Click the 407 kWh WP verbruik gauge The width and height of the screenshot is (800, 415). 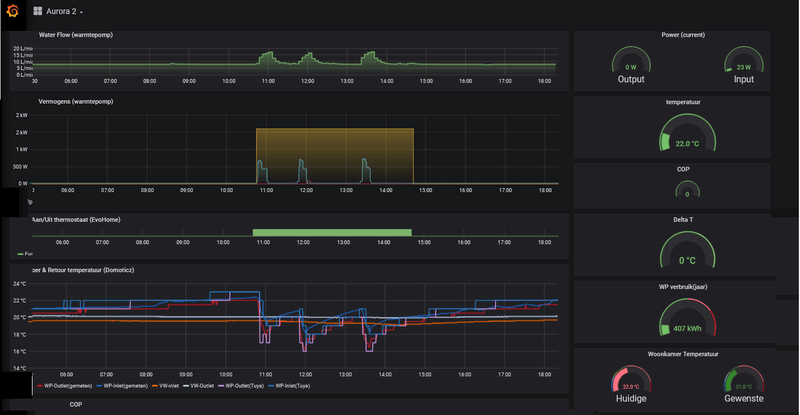point(687,318)
